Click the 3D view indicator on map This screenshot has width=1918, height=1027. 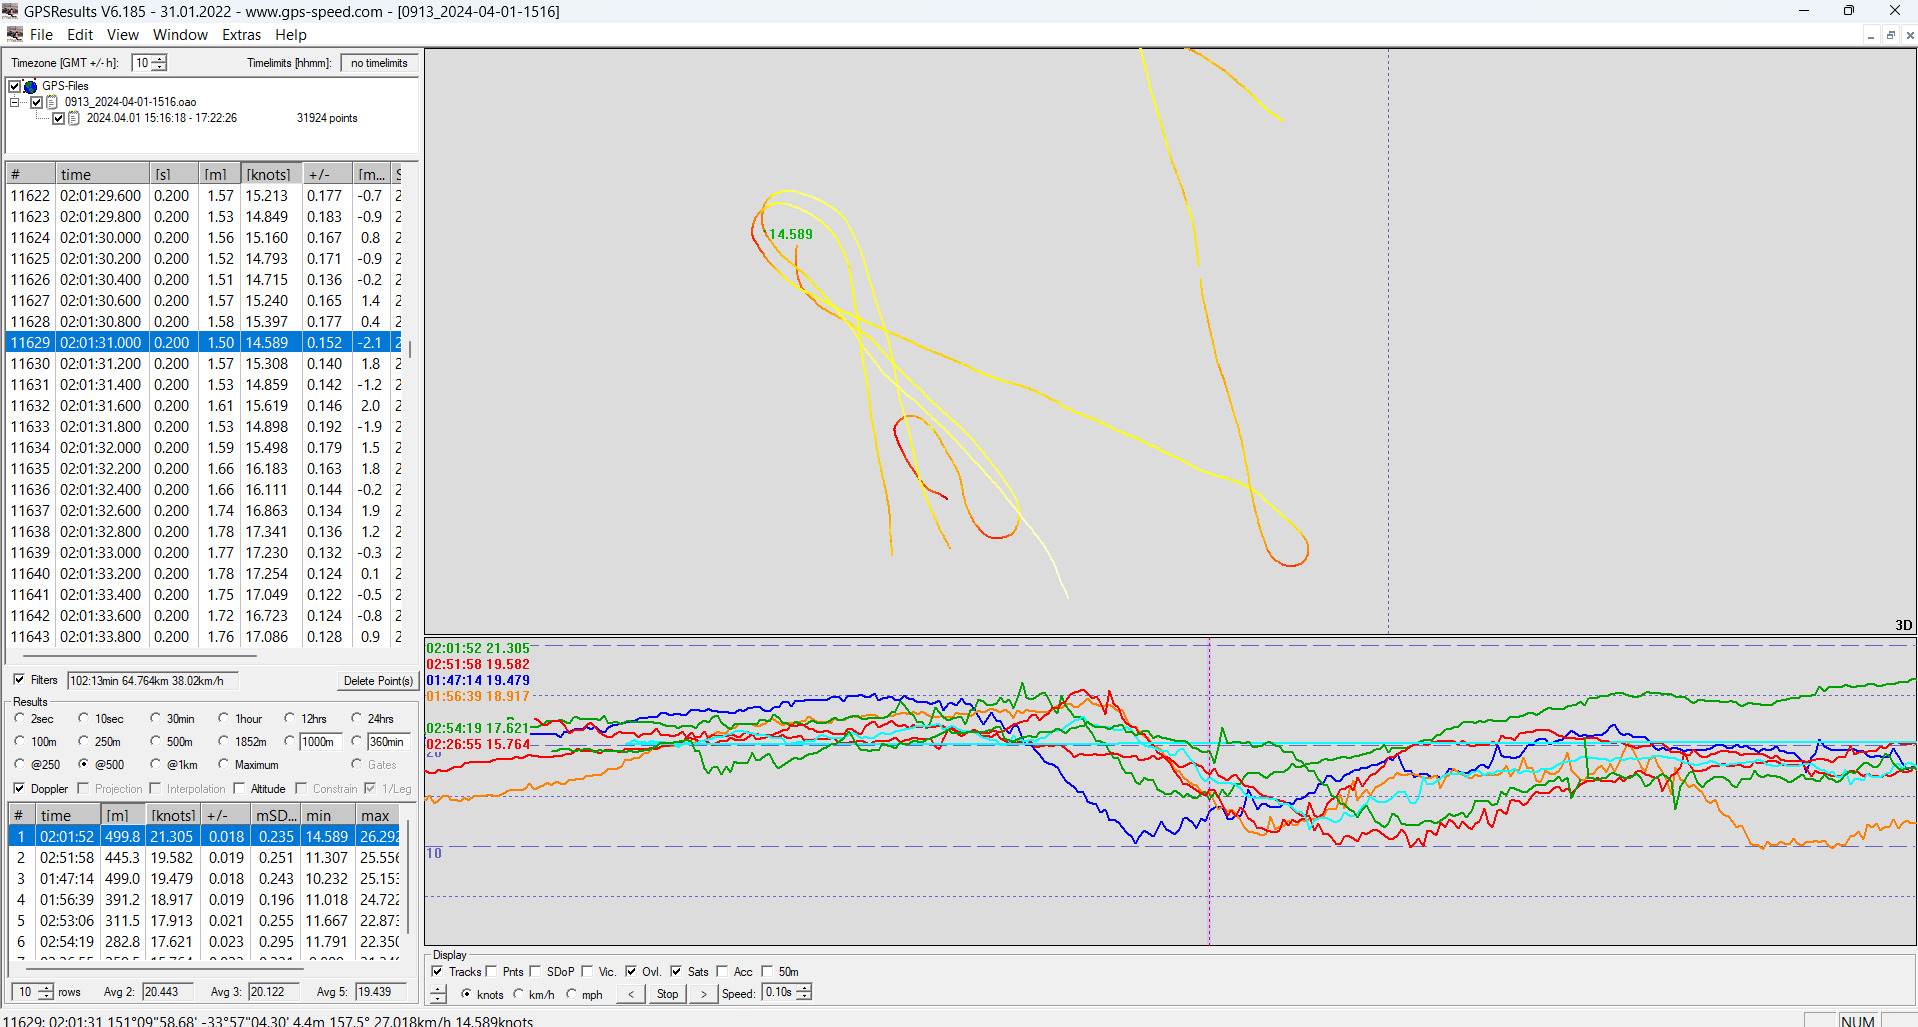(1902, 625)
